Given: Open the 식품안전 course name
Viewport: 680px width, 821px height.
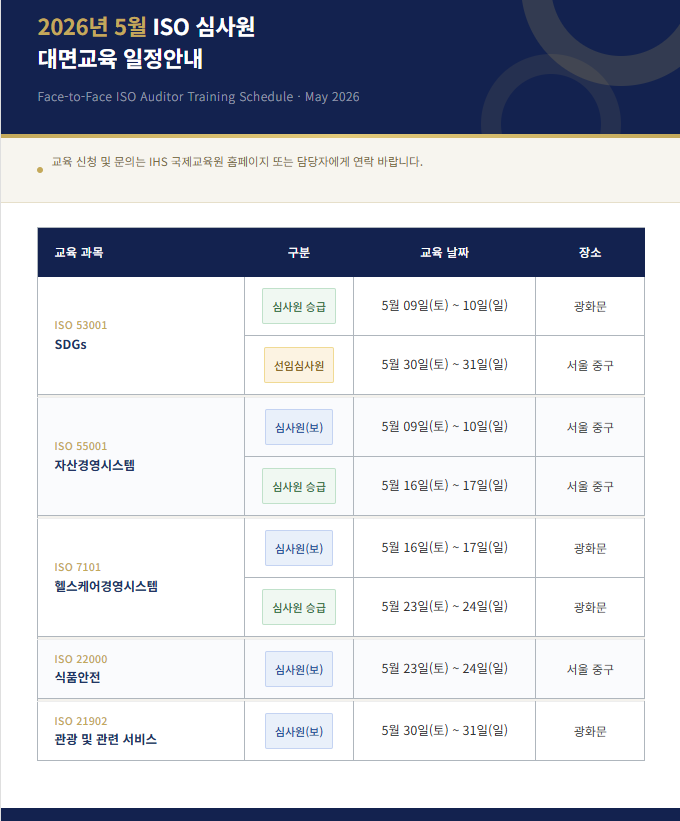Looking at the screenshot, I should tap(78, 677).
